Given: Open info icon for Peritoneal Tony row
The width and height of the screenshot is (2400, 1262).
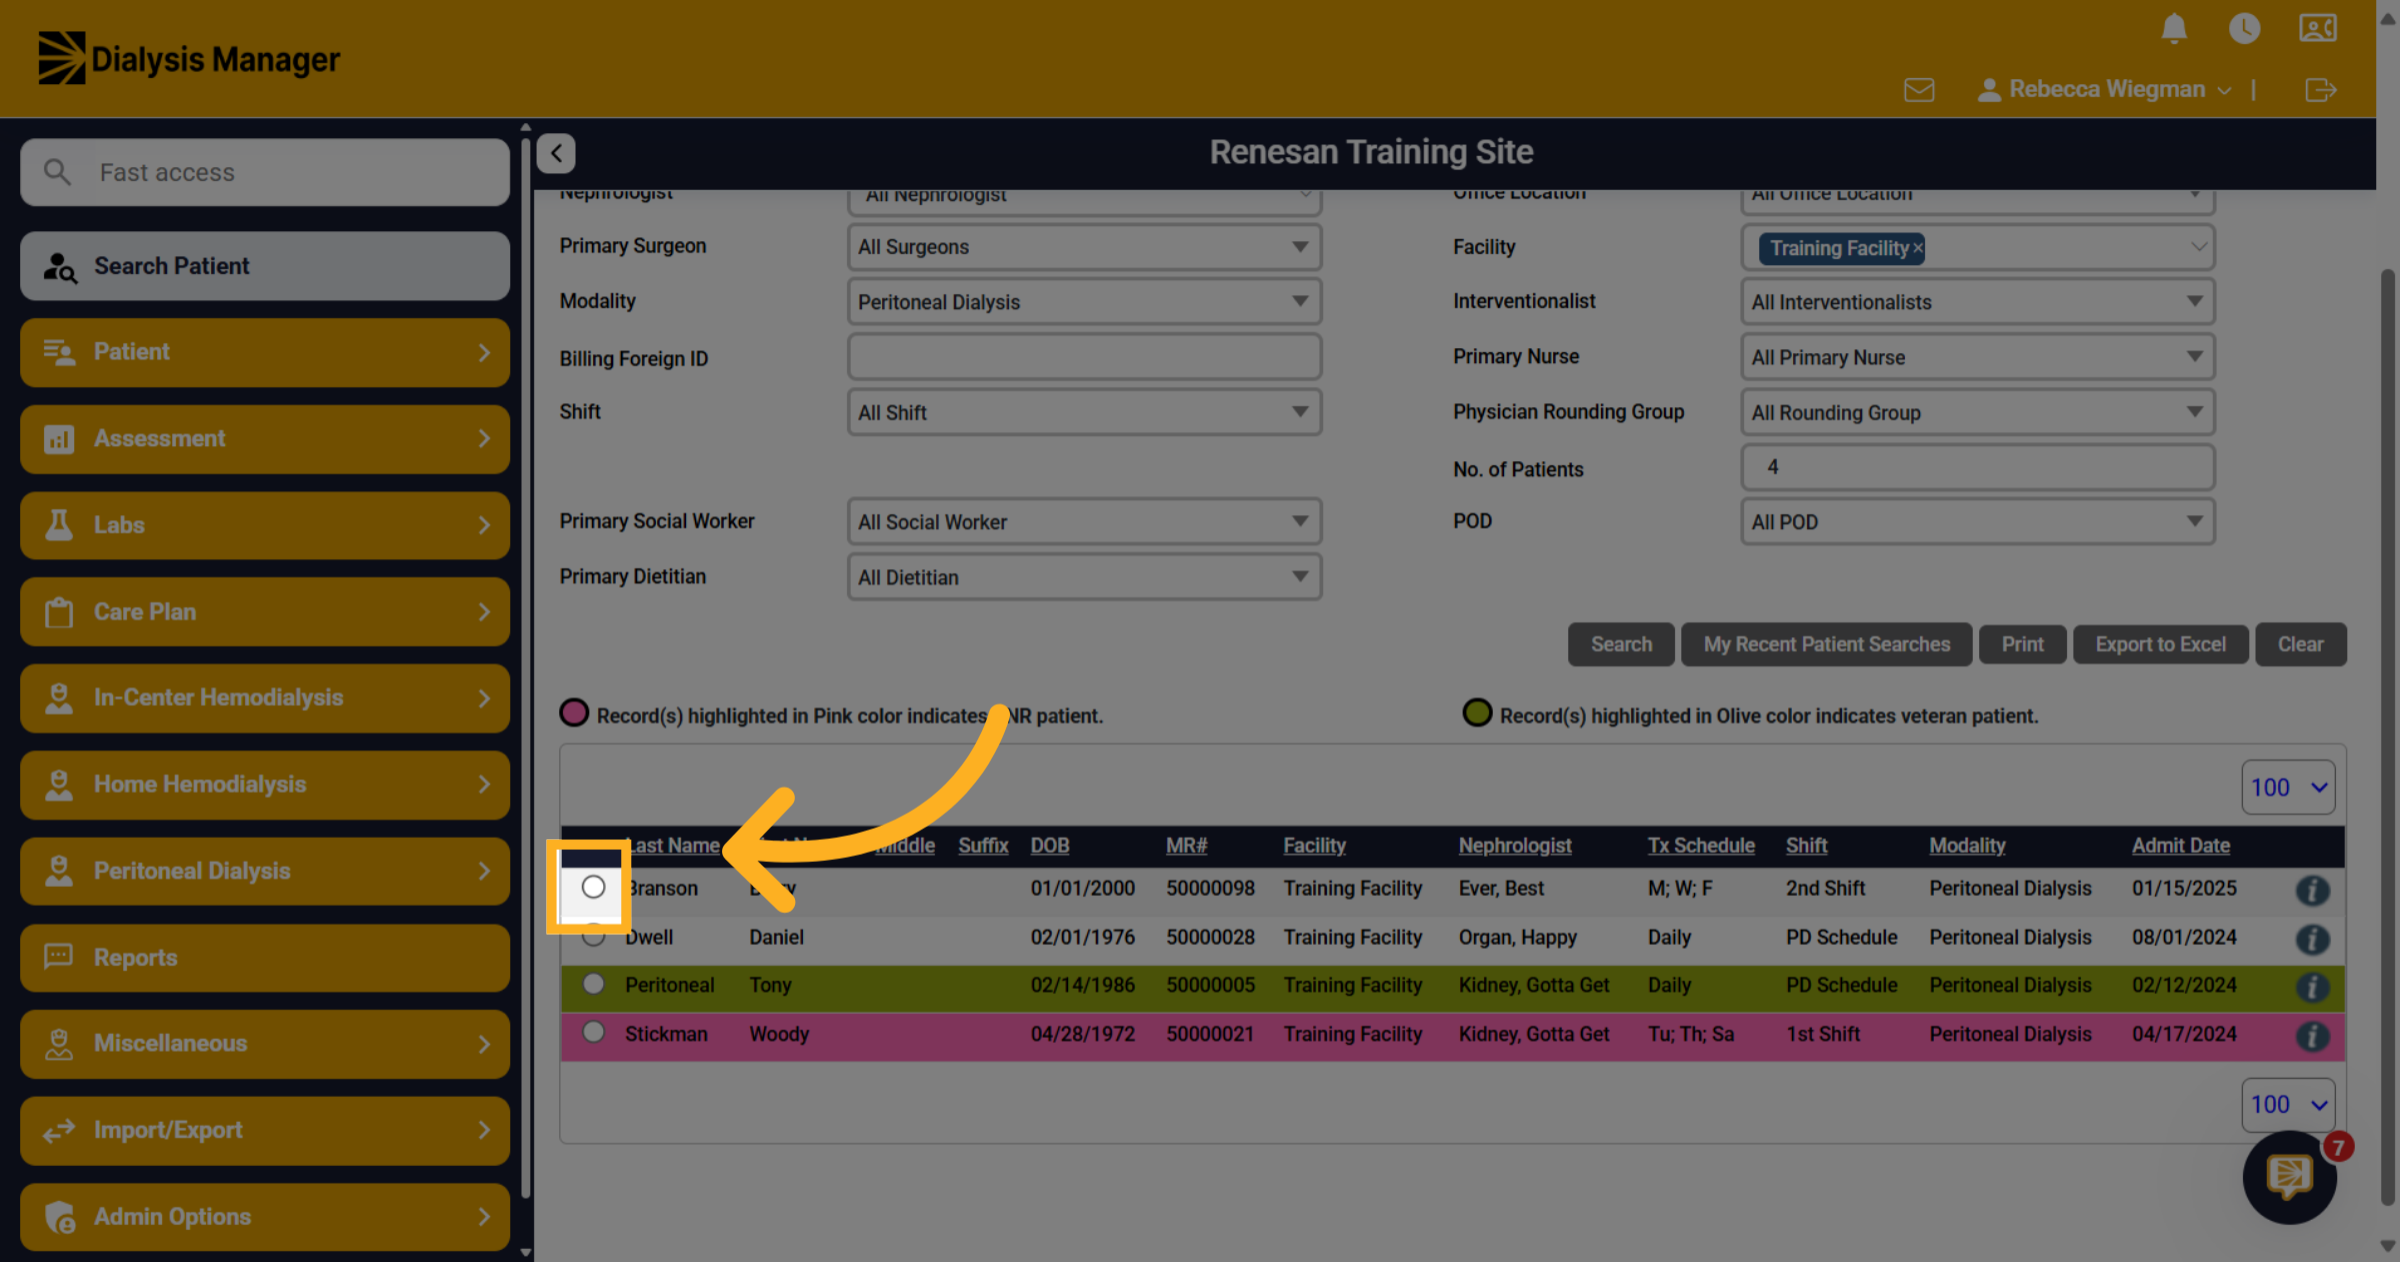Looking at the screenshot, I should [2312, 987].
